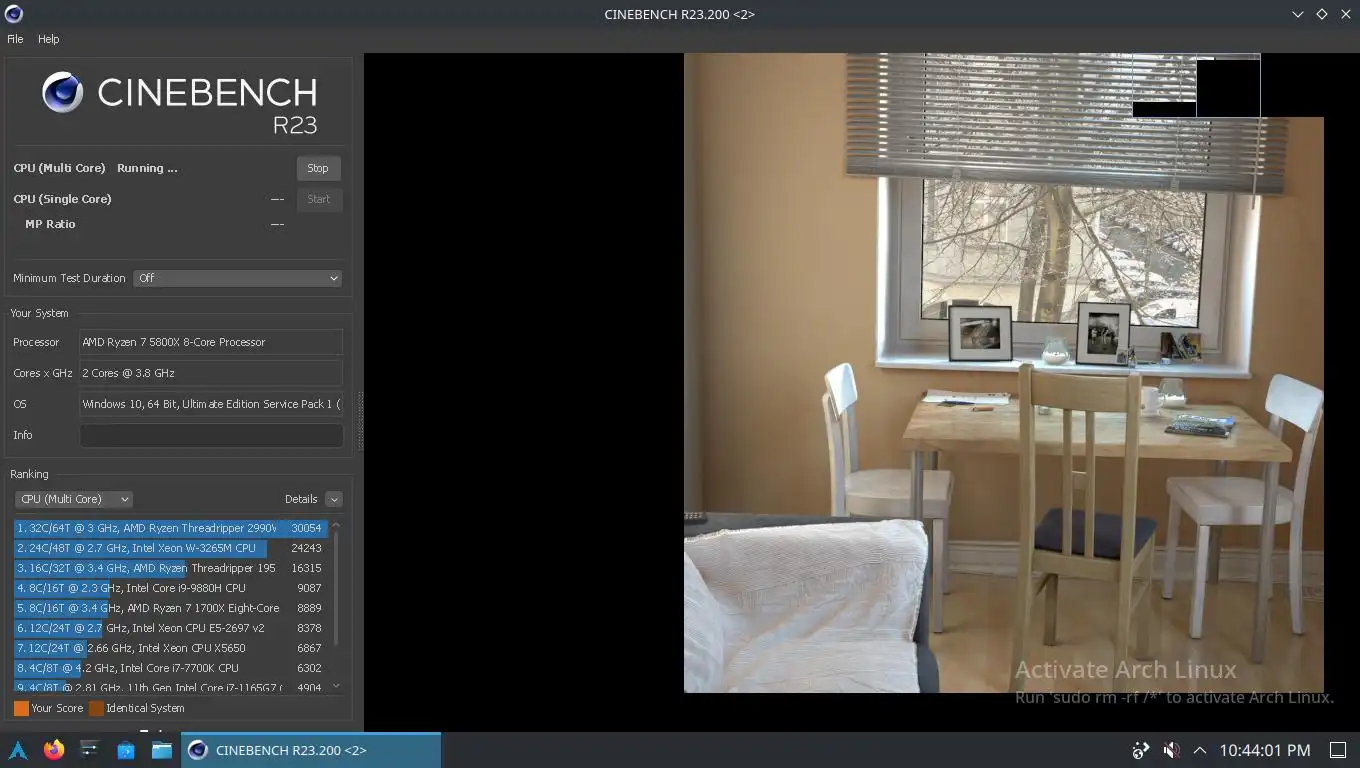Open System Settings from the taskbar
The width and height of the screenshot is (1360, 768).
[x=90, y=750]
